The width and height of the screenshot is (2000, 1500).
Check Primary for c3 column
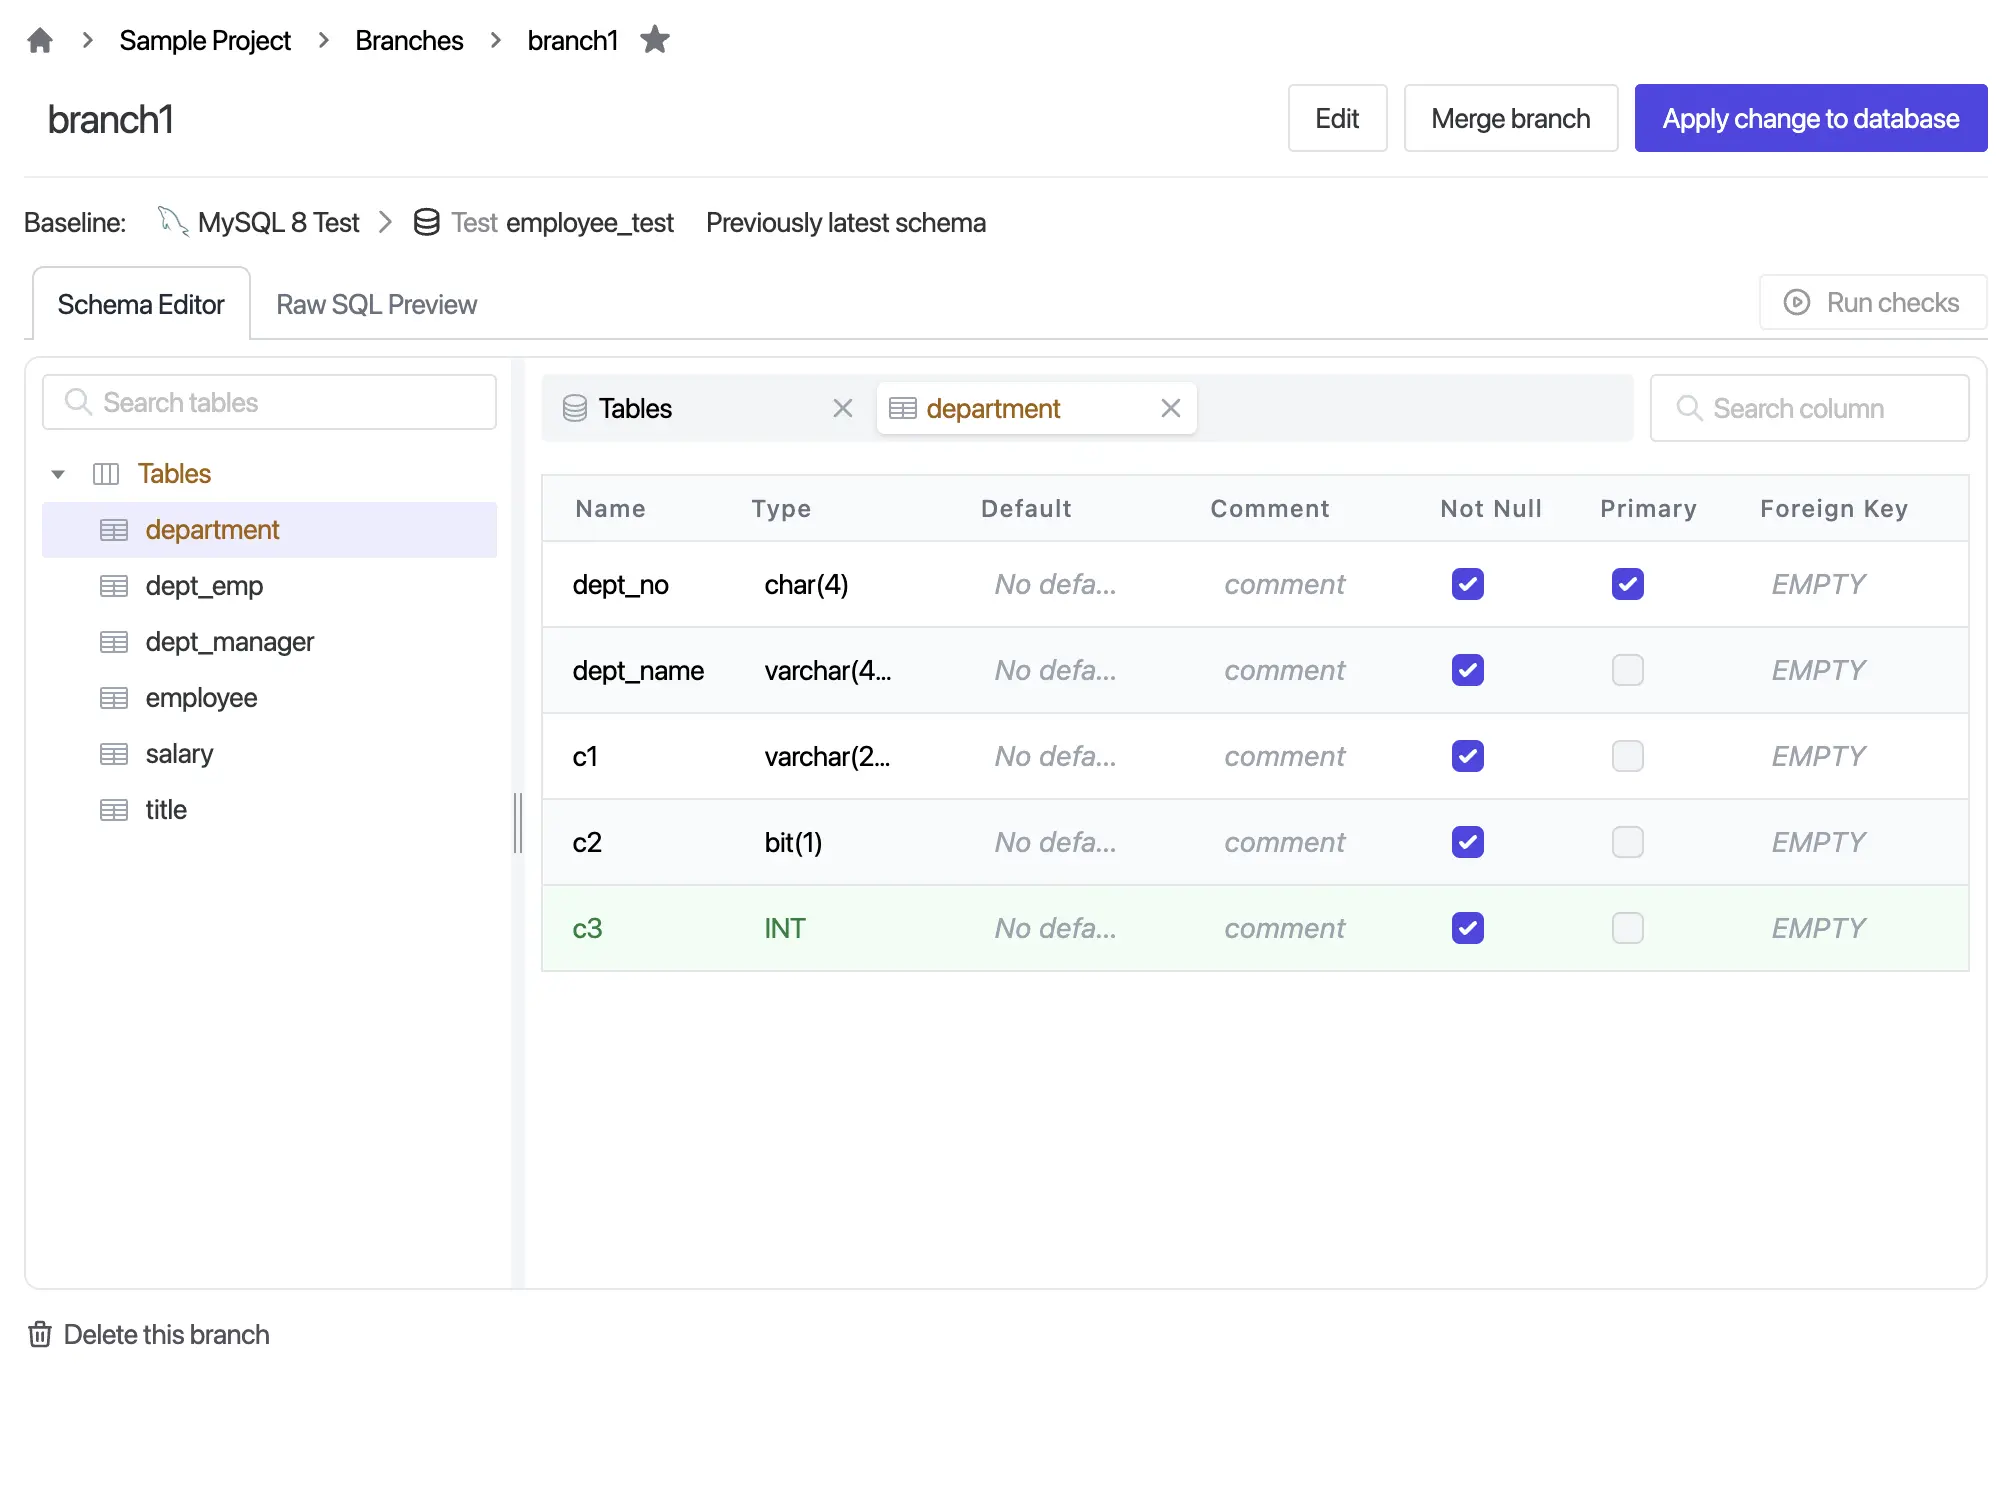1628,928
